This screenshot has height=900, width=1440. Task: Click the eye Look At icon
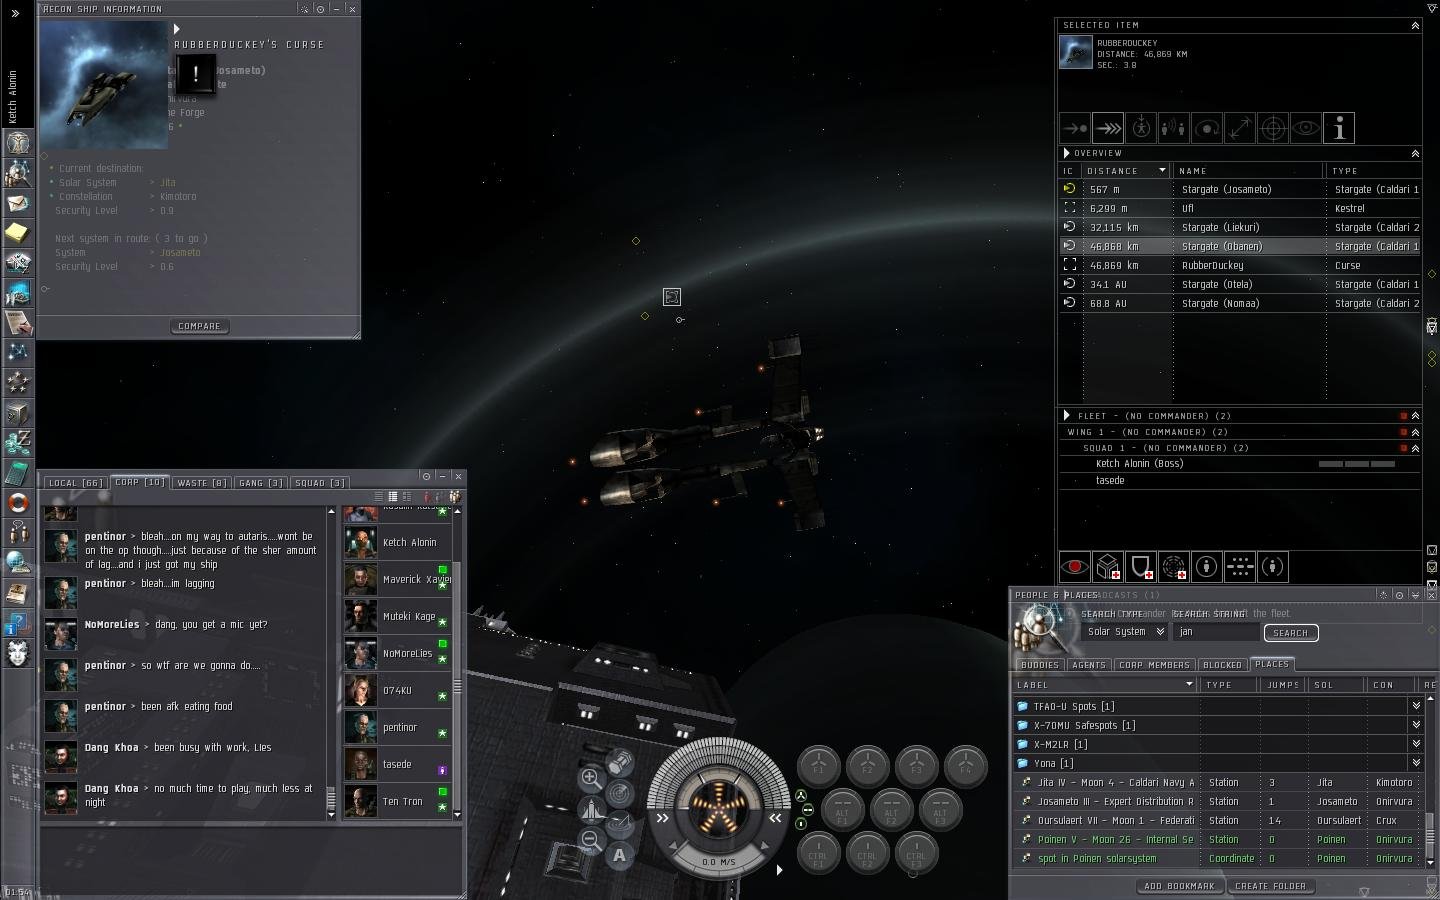1306,128
